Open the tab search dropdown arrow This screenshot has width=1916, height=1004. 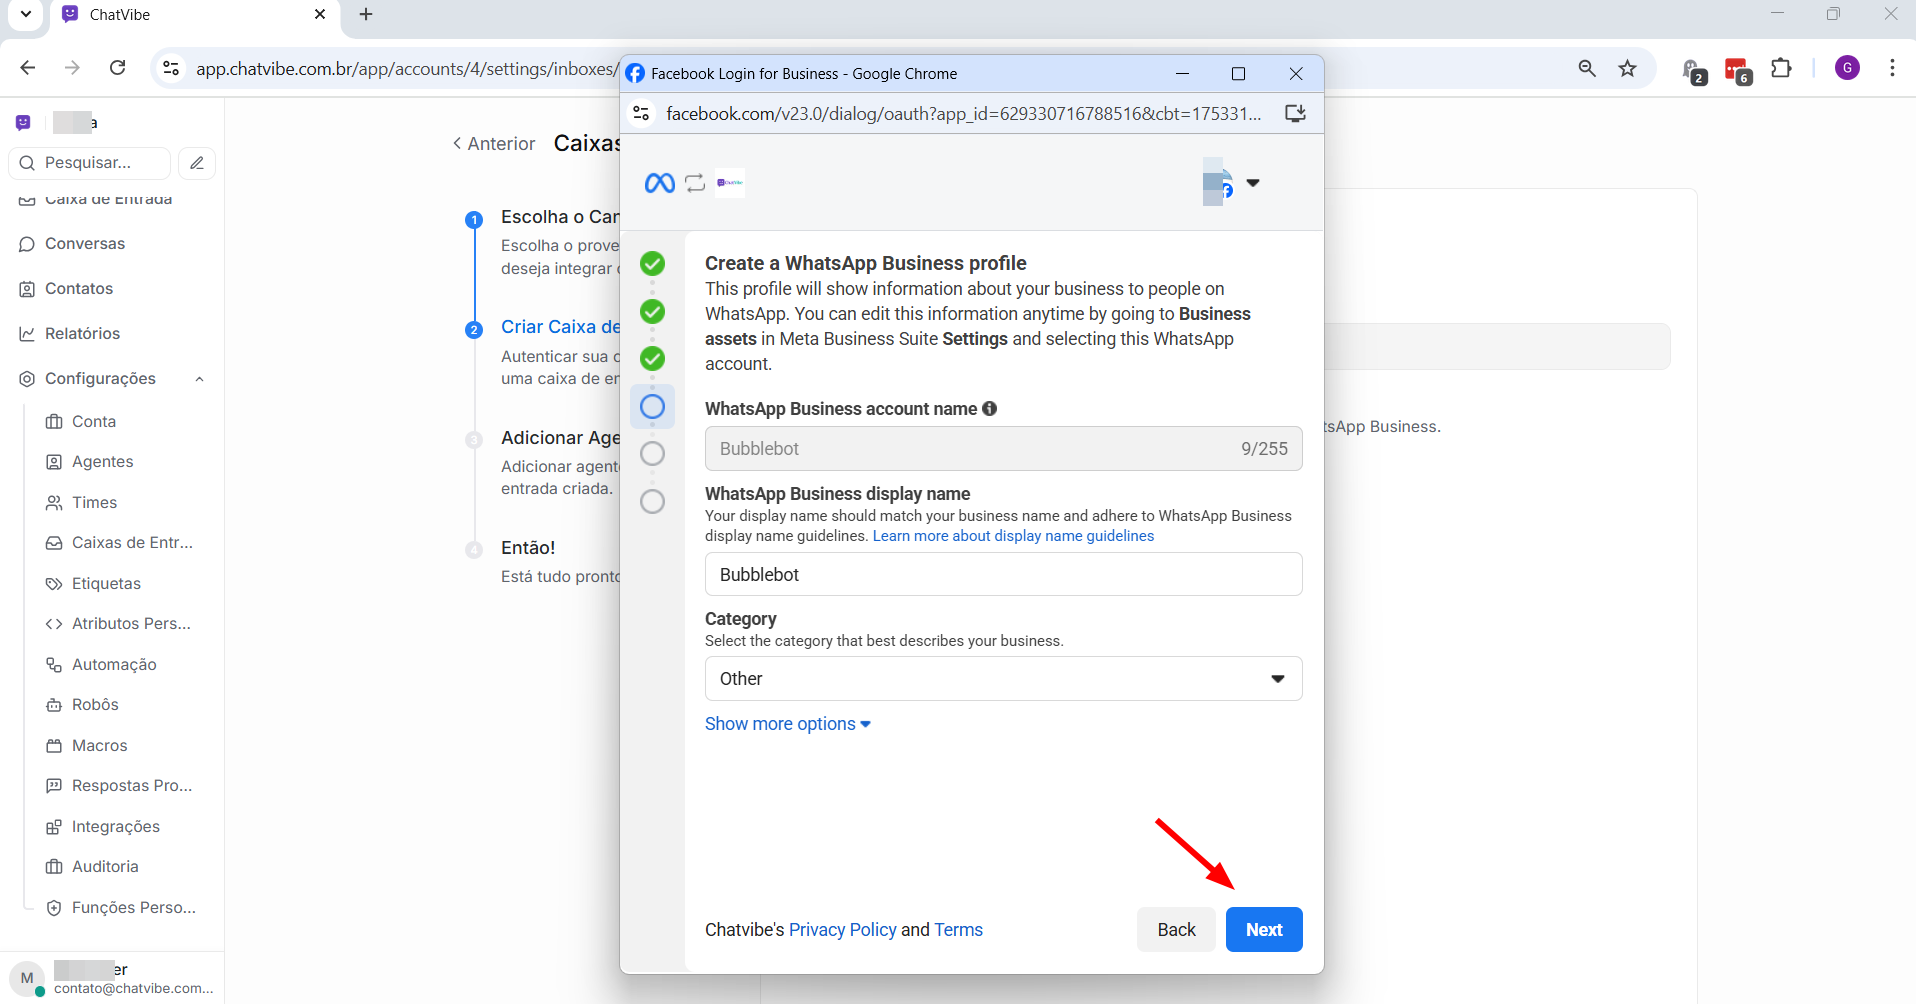[x=26, y=14]
